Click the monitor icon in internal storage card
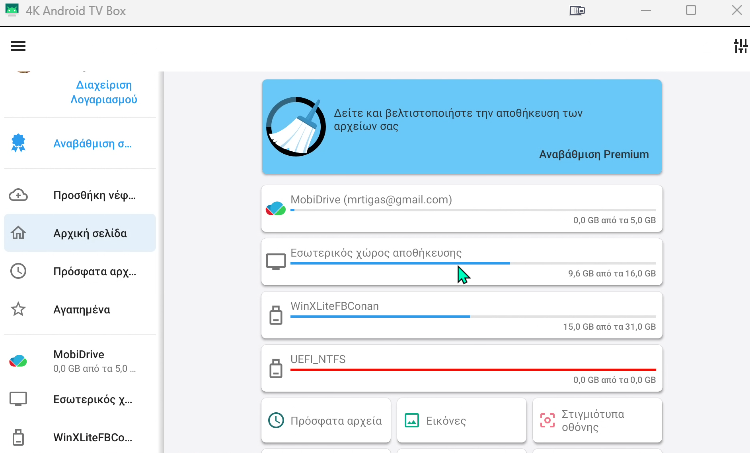Screen dimensions: 750x453 tap(276, 262)
